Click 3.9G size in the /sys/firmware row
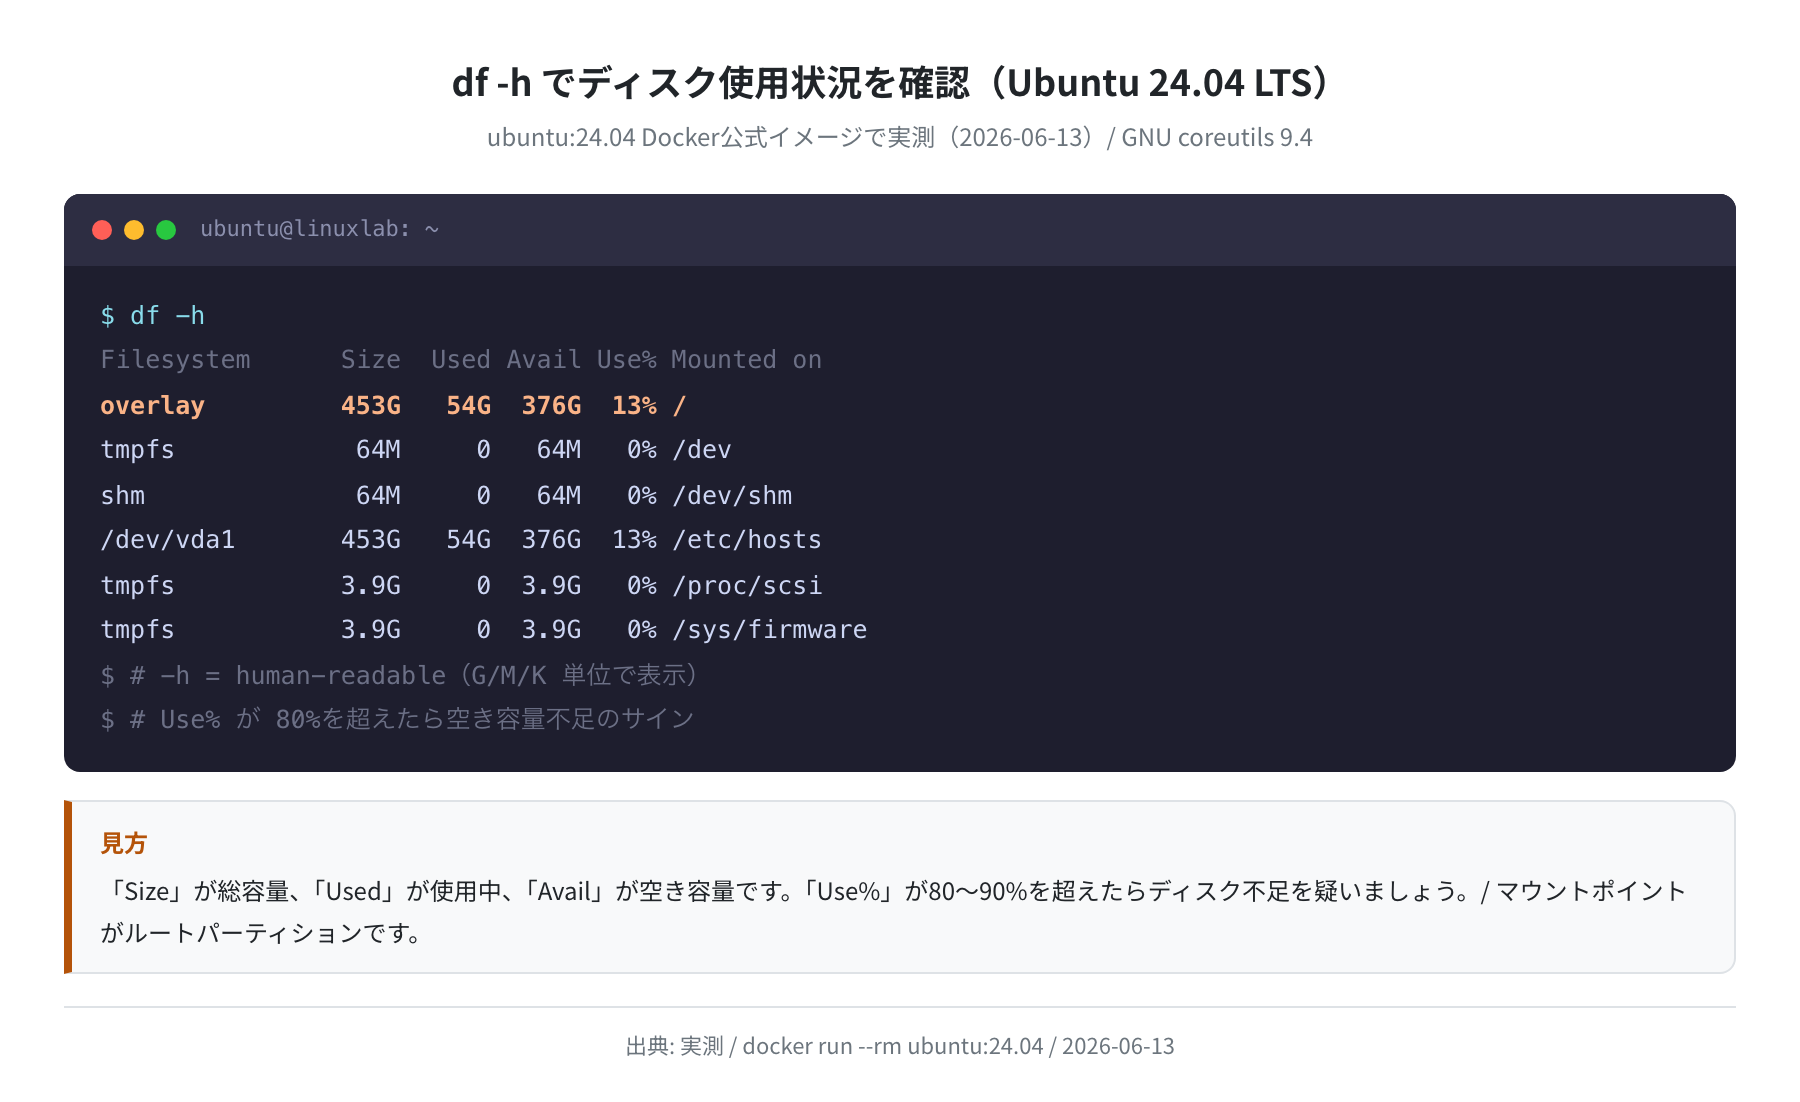Screen dimensions: 1800x1102 pos(371,630)
